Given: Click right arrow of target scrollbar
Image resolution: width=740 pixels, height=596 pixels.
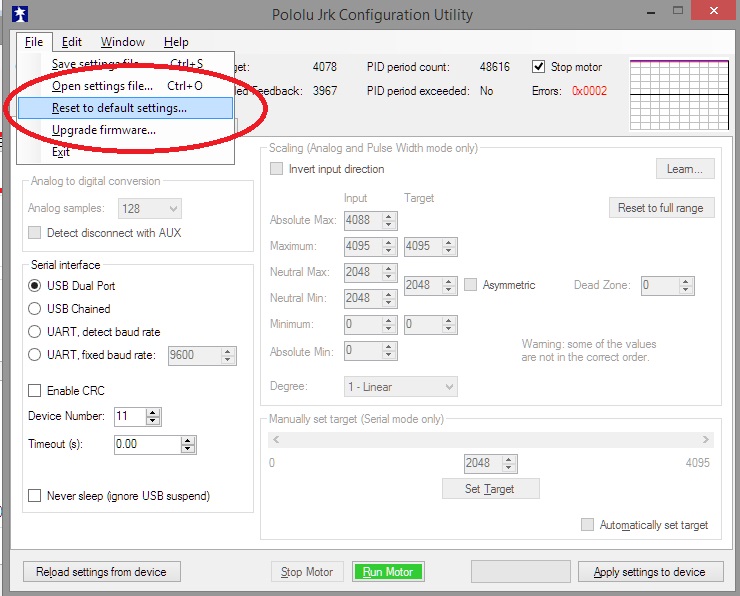Looking at the screenshot, I should coord(706,440).
